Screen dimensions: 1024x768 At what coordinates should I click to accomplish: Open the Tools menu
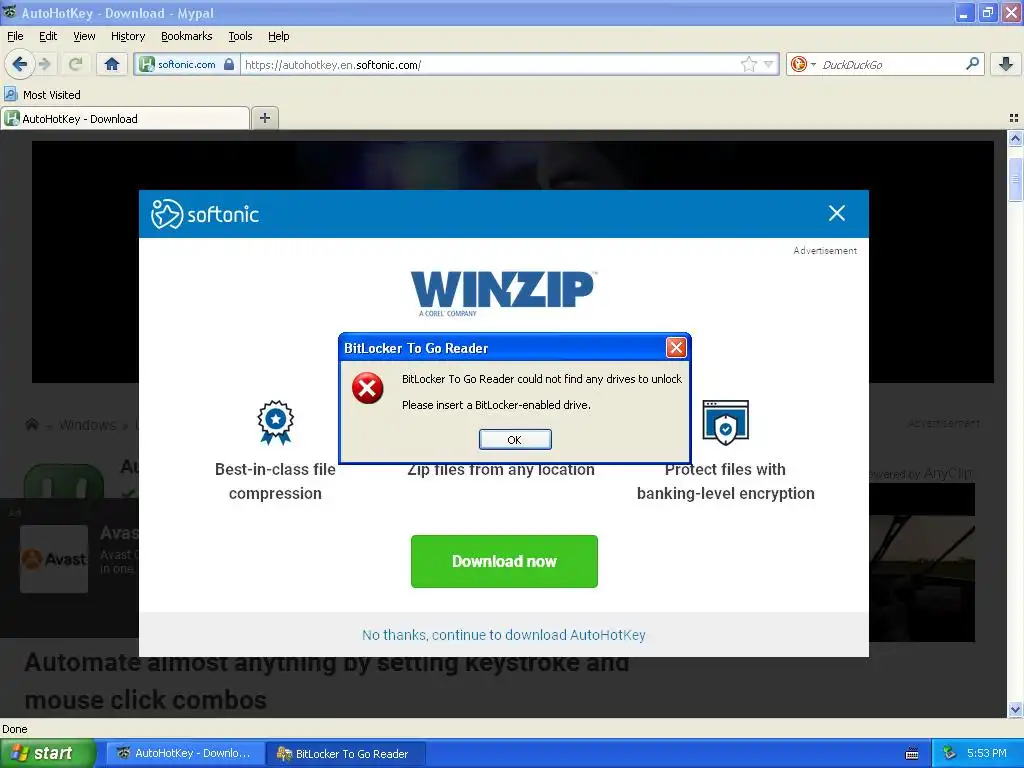[240, 36]
